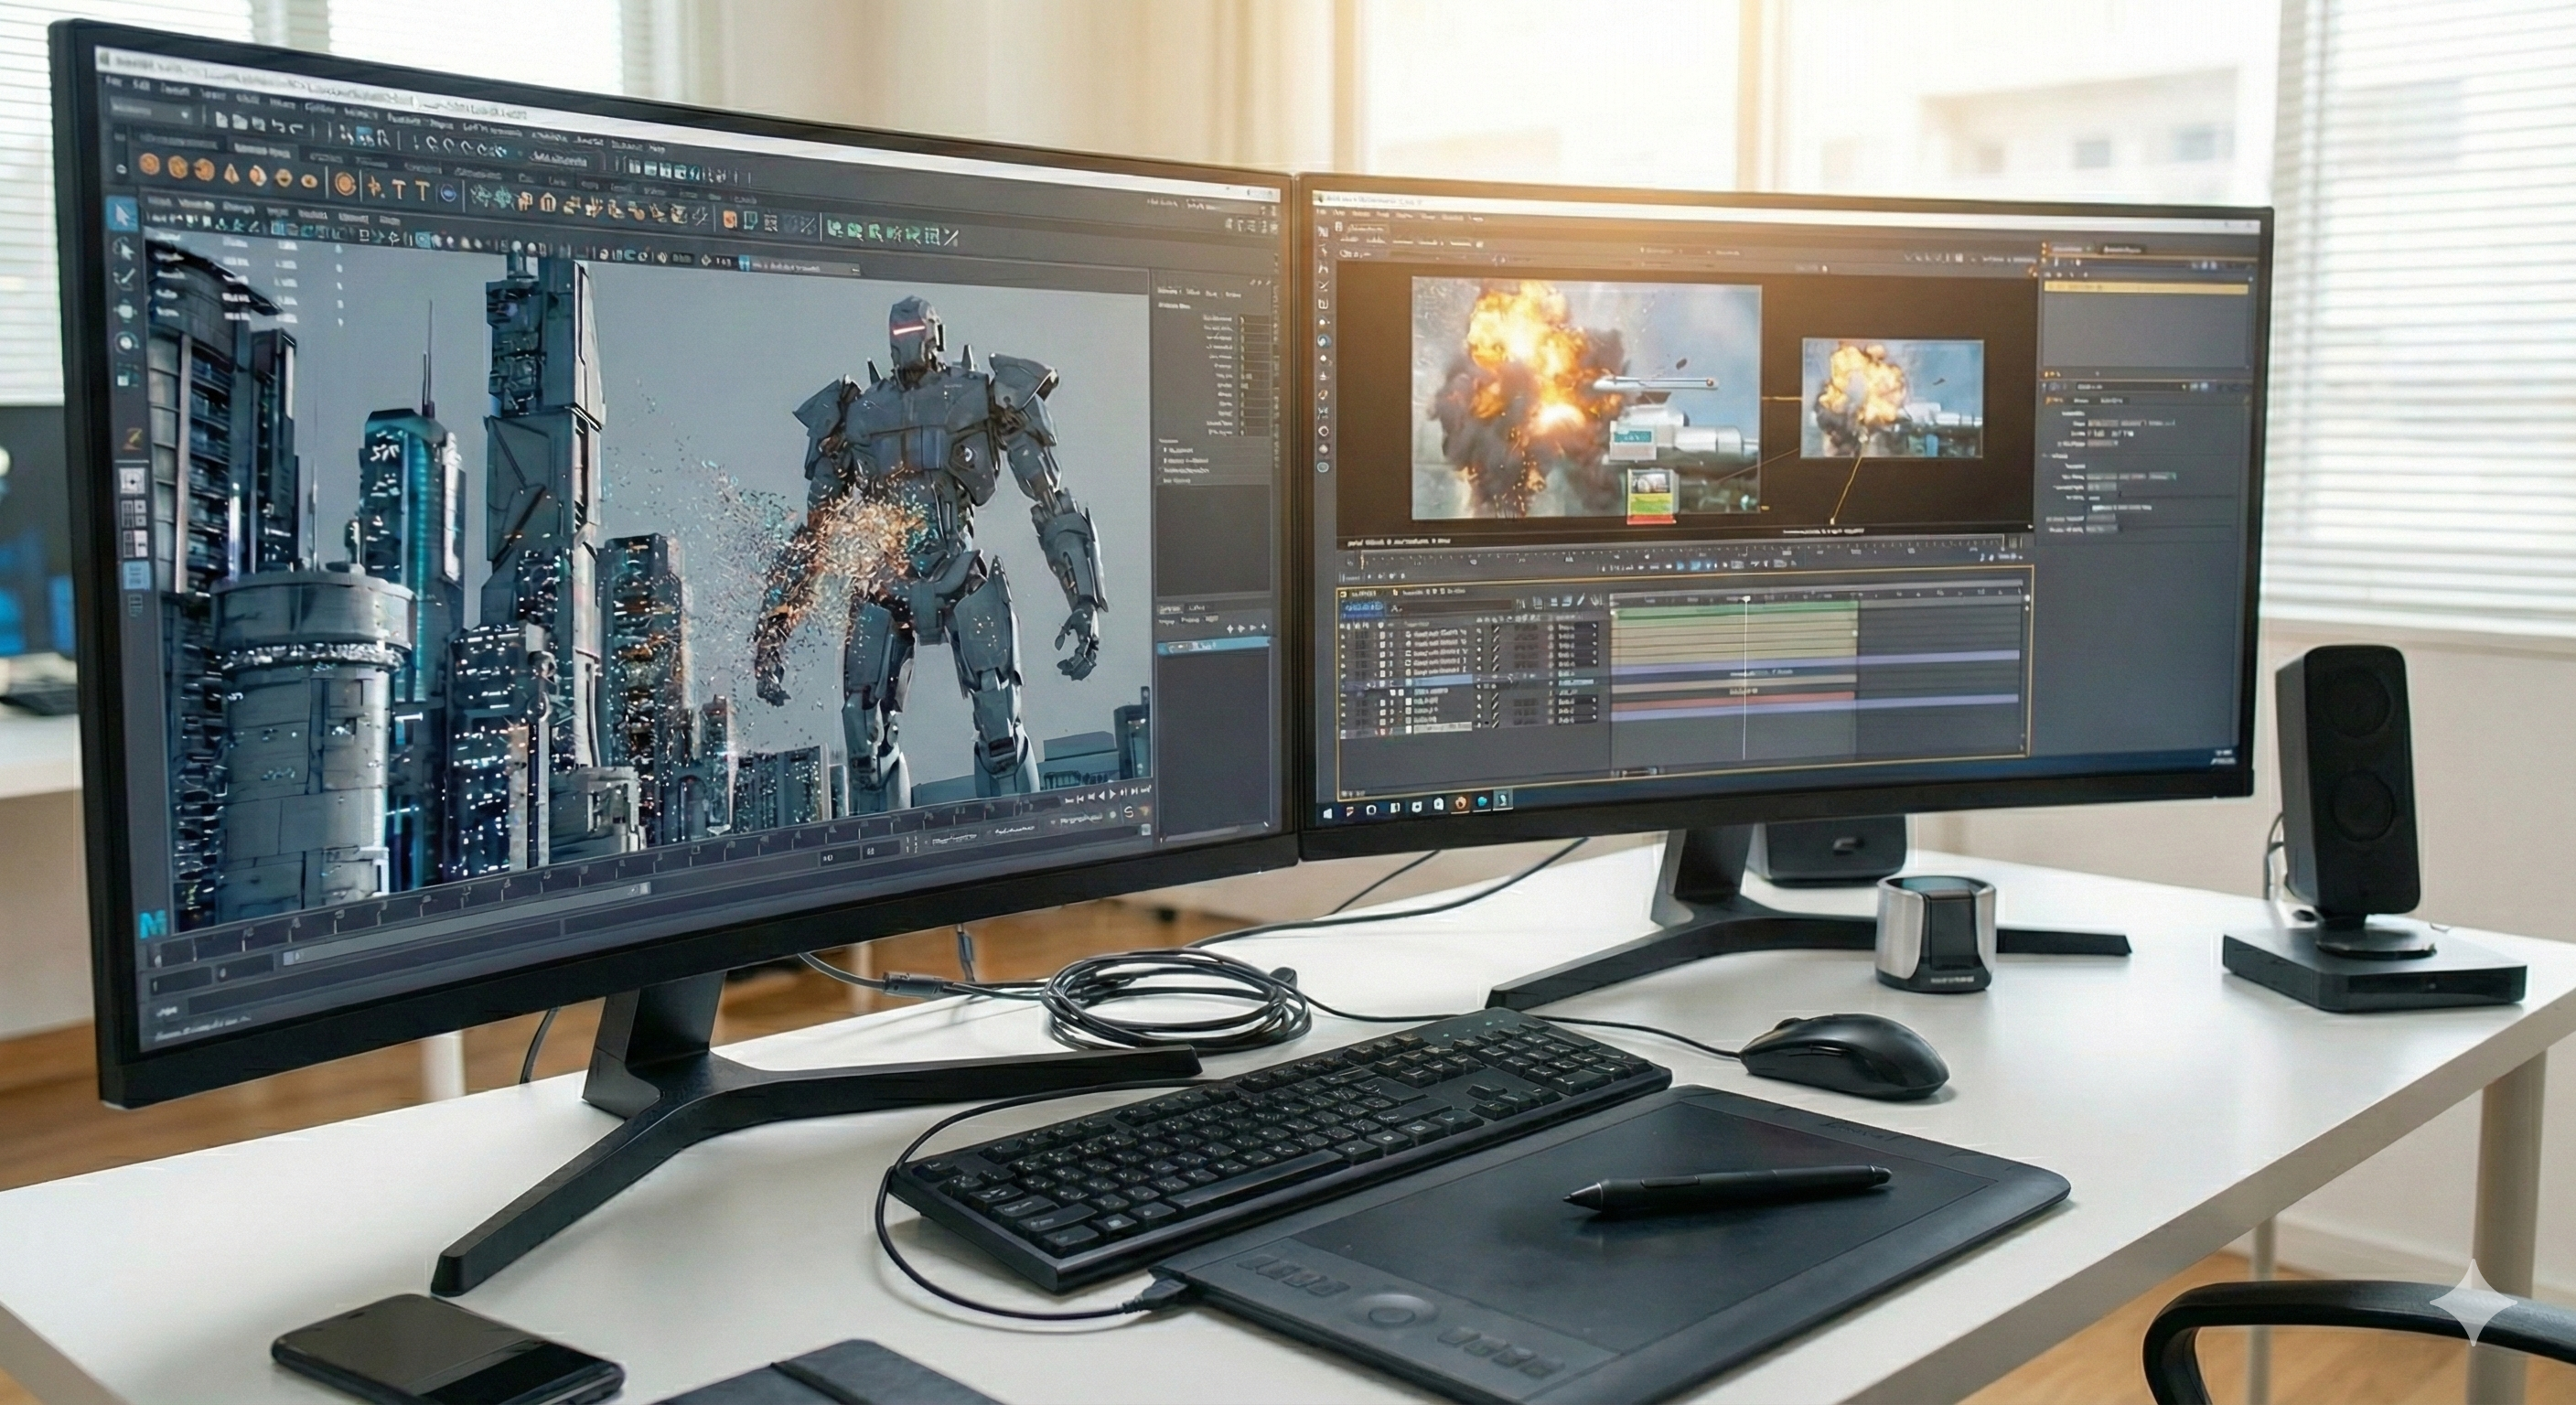Click the orange Firefox-style taskbar icon
Viewport: 2576px width, 1405px height.
pos(1460,802)
